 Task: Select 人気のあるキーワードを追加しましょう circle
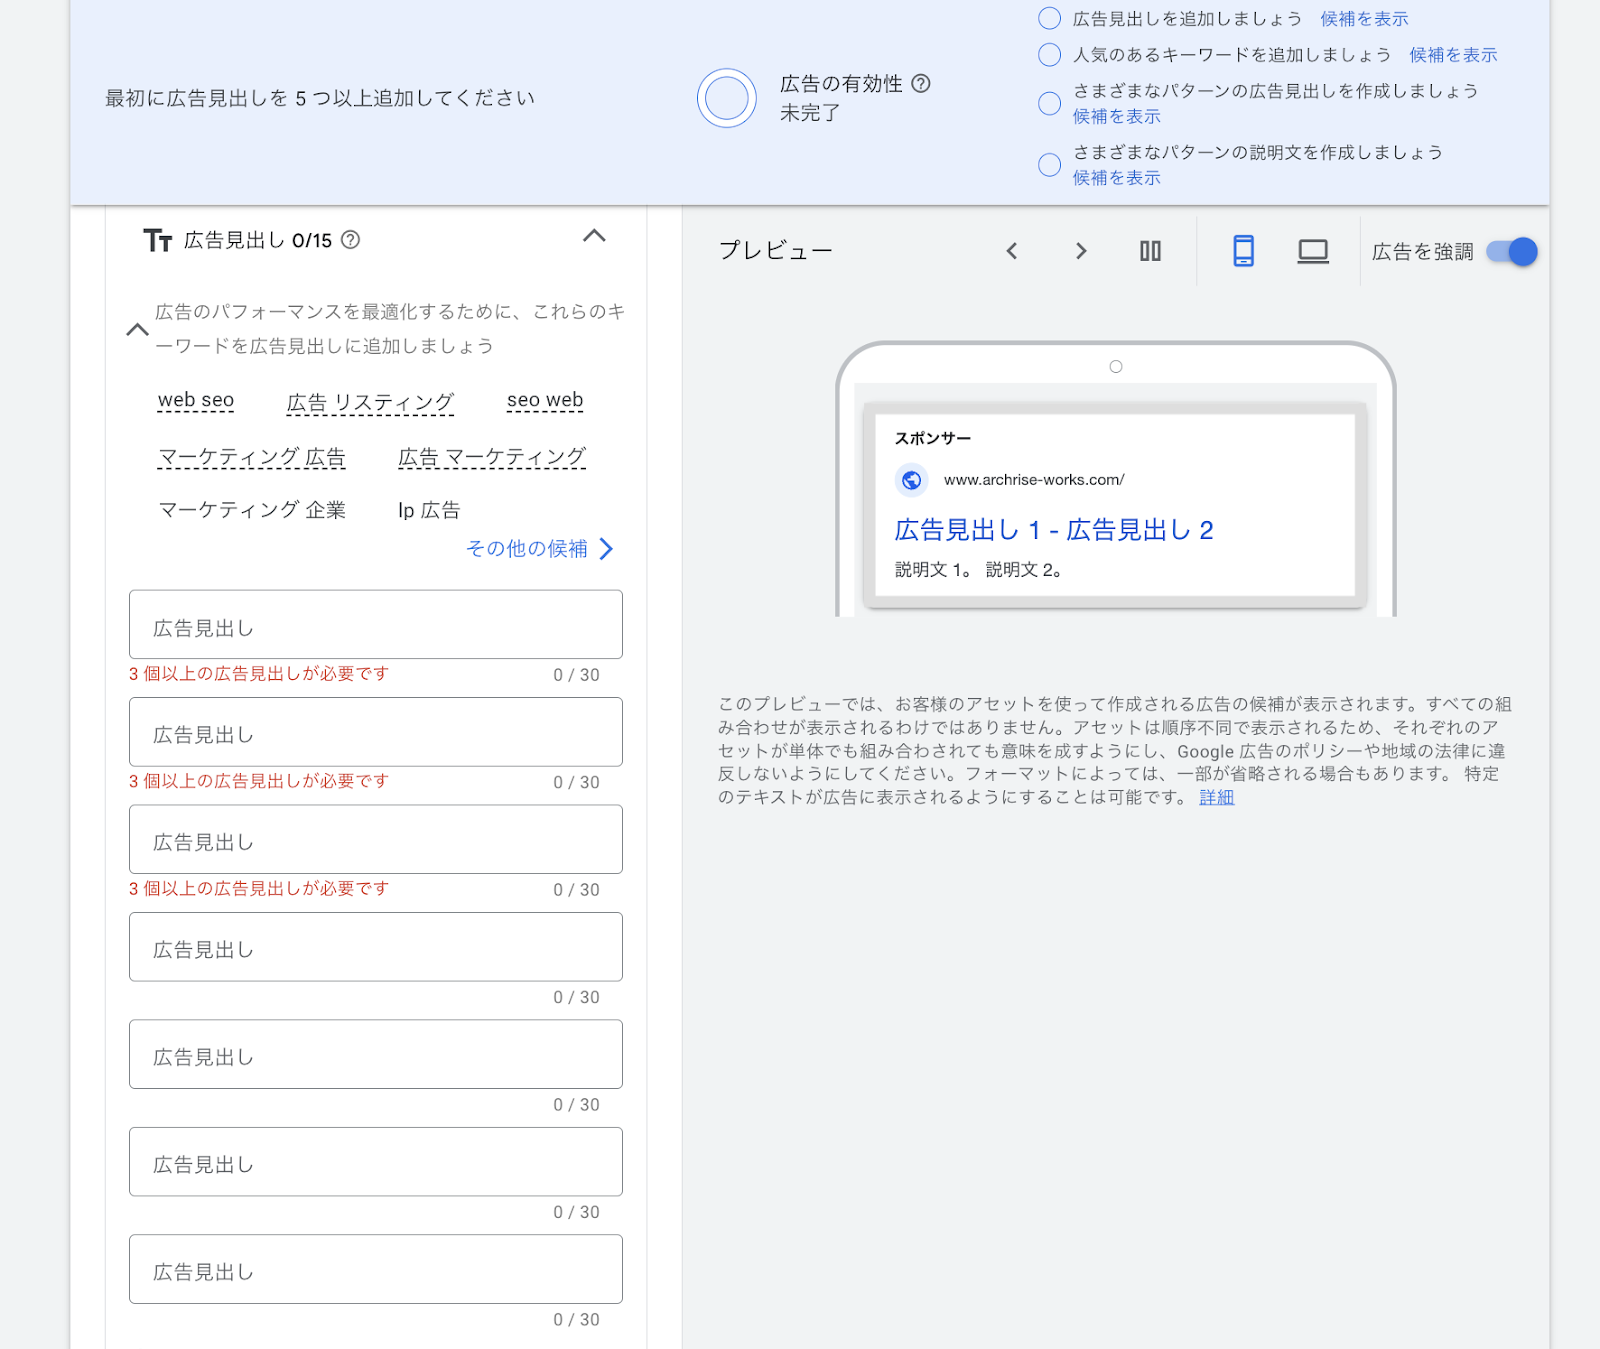tap(1049, 54)
